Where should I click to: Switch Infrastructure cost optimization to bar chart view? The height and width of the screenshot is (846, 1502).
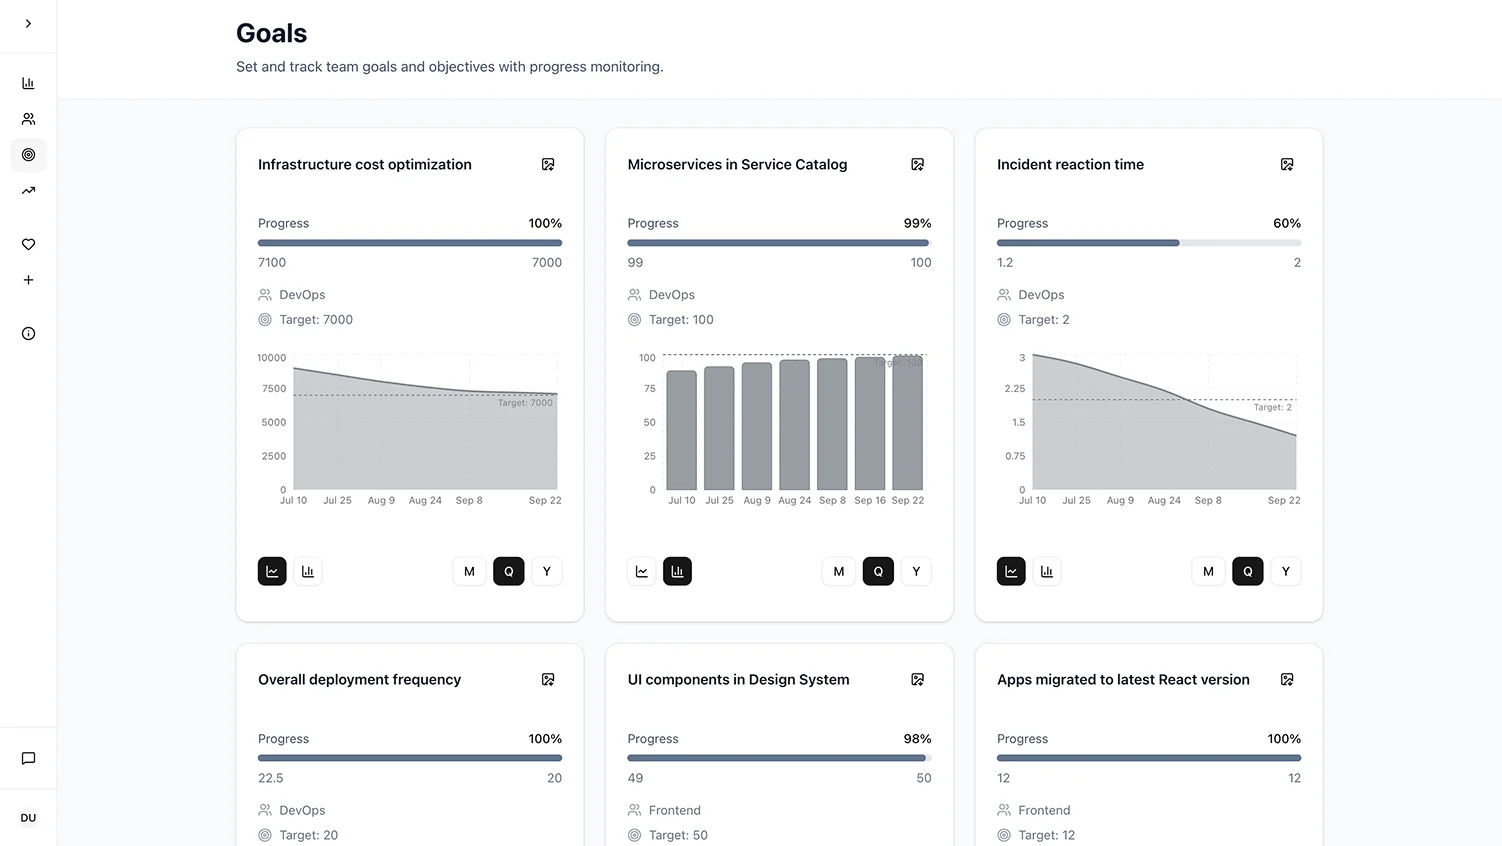[x=308, y=571]
